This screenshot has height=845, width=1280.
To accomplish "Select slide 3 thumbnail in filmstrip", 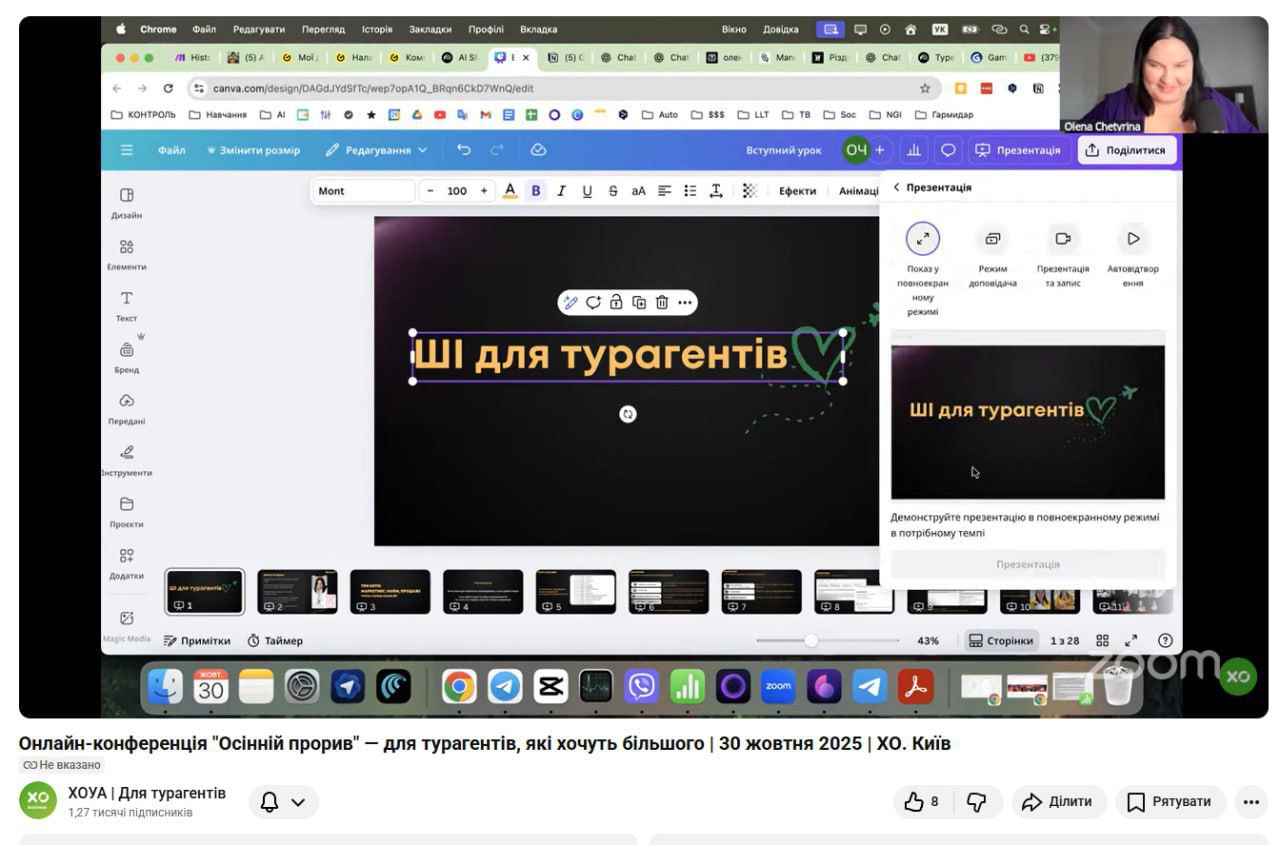I will click(390, 592).
